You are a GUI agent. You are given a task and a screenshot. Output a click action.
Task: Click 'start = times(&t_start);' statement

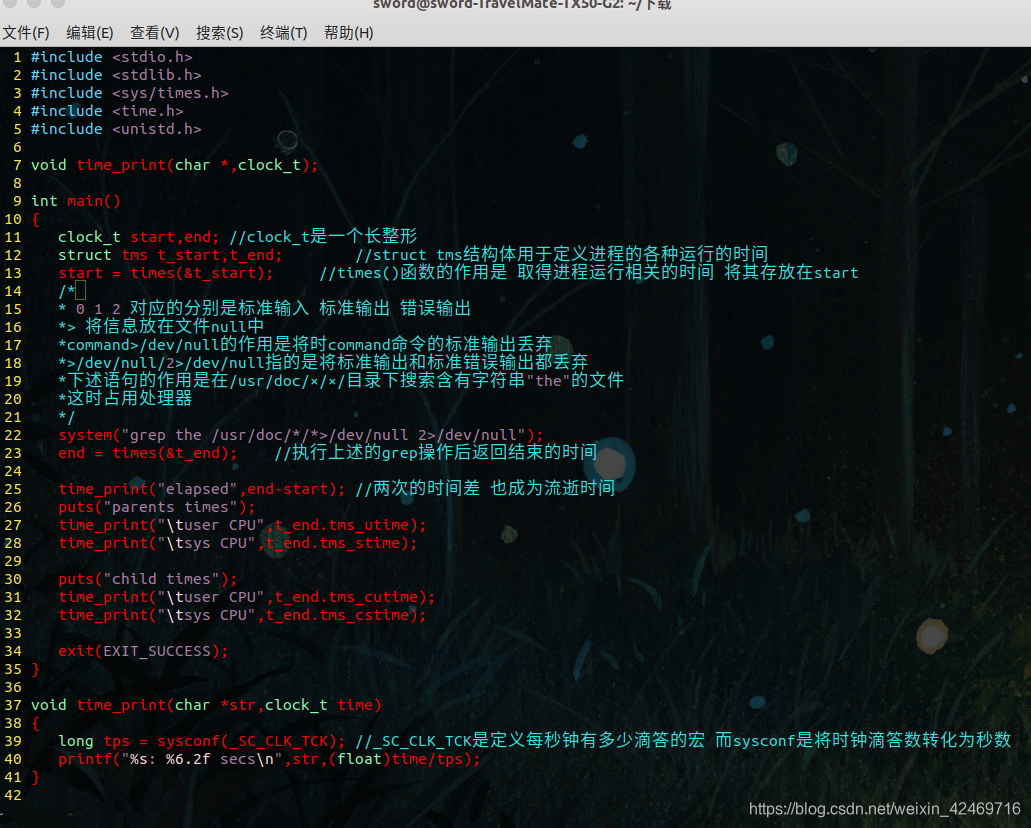(166, 273)
